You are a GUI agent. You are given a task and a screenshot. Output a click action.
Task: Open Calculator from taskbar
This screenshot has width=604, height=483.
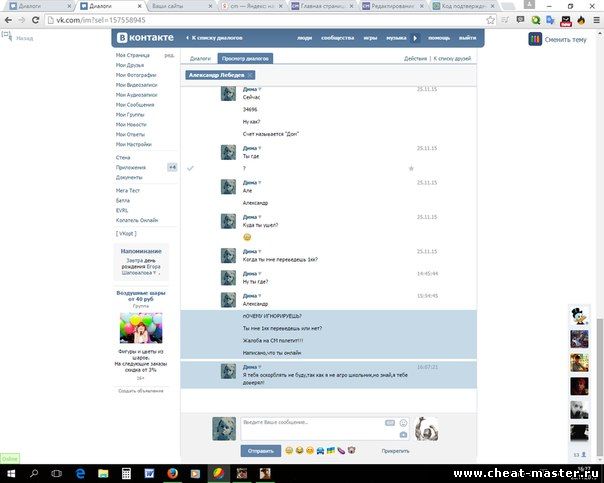click(x=126, y=473)
